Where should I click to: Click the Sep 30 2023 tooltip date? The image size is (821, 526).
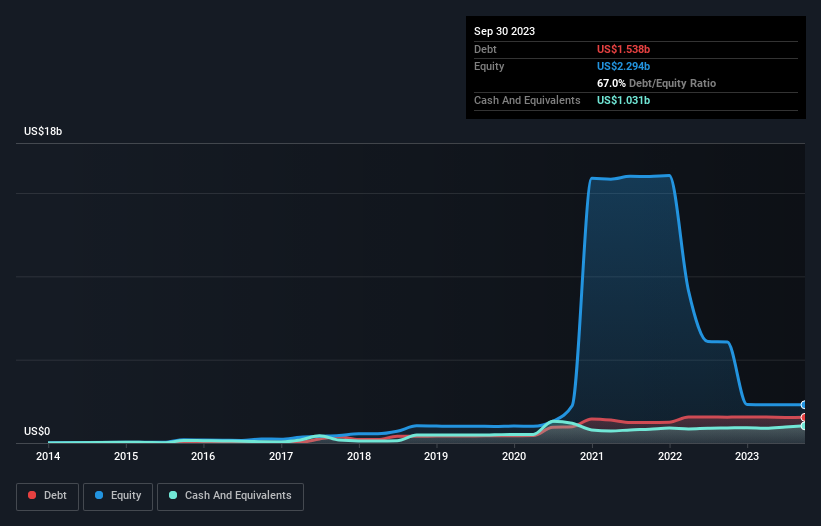[504, 31]
